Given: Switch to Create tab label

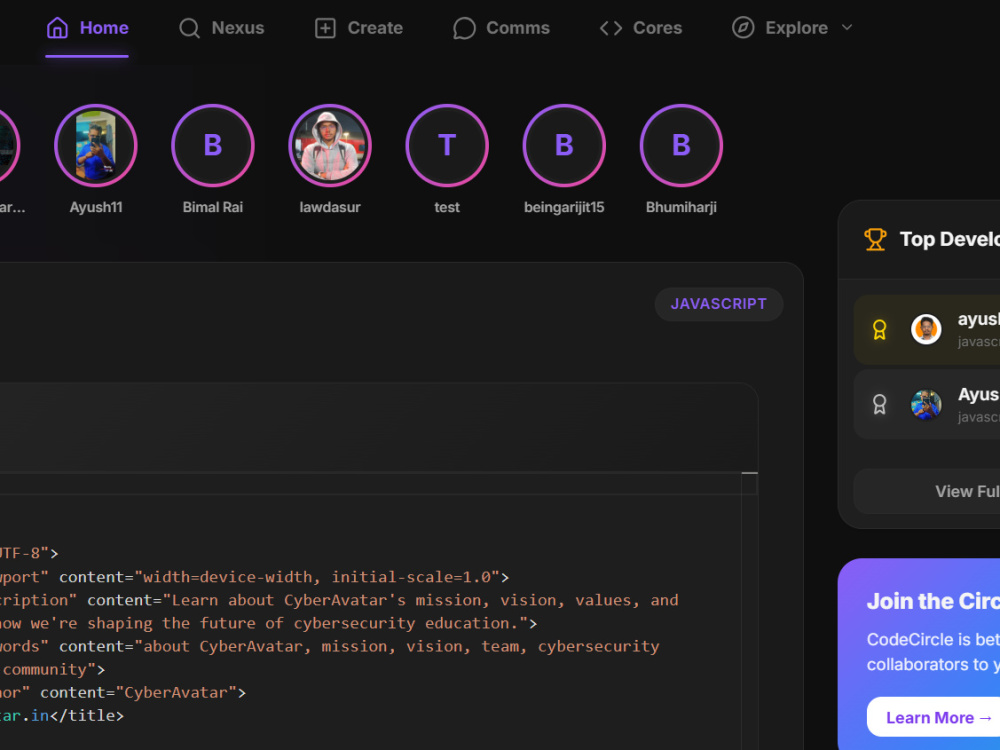Looking at the screenshot, I should point(375,28).
